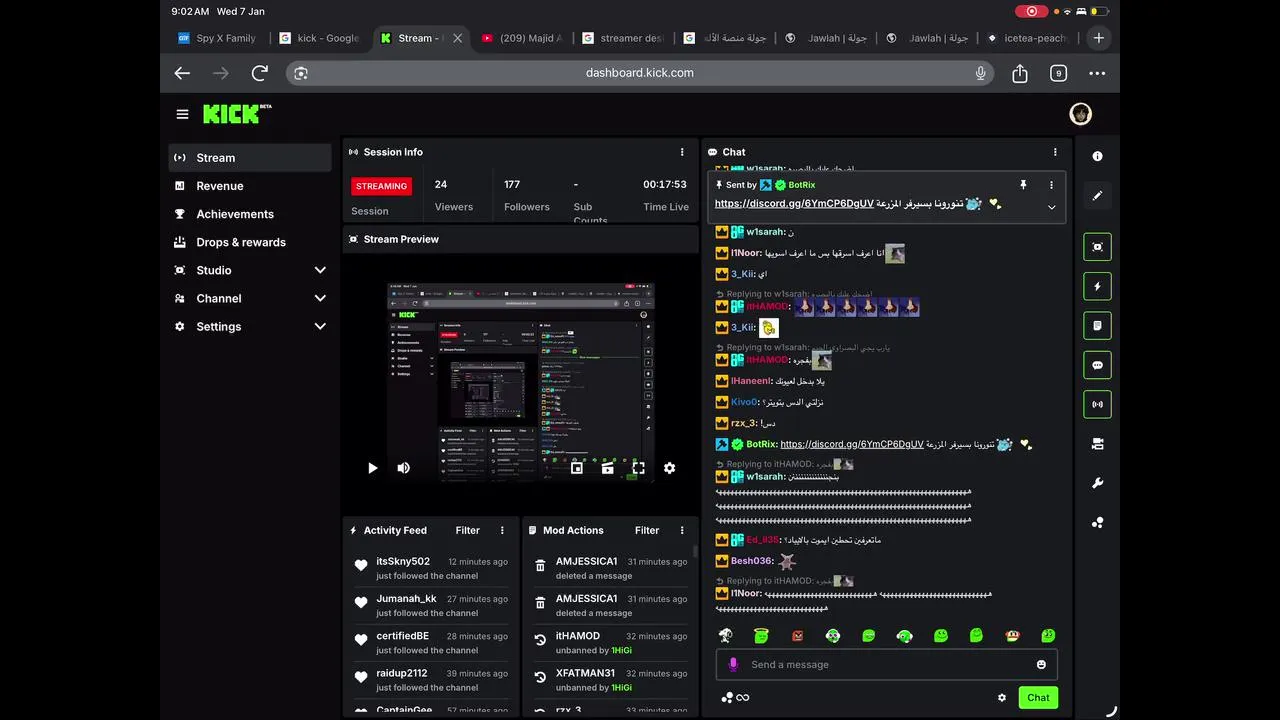Toggle theater mode on preview player
1280x720 pixels.
pos(607,467)
